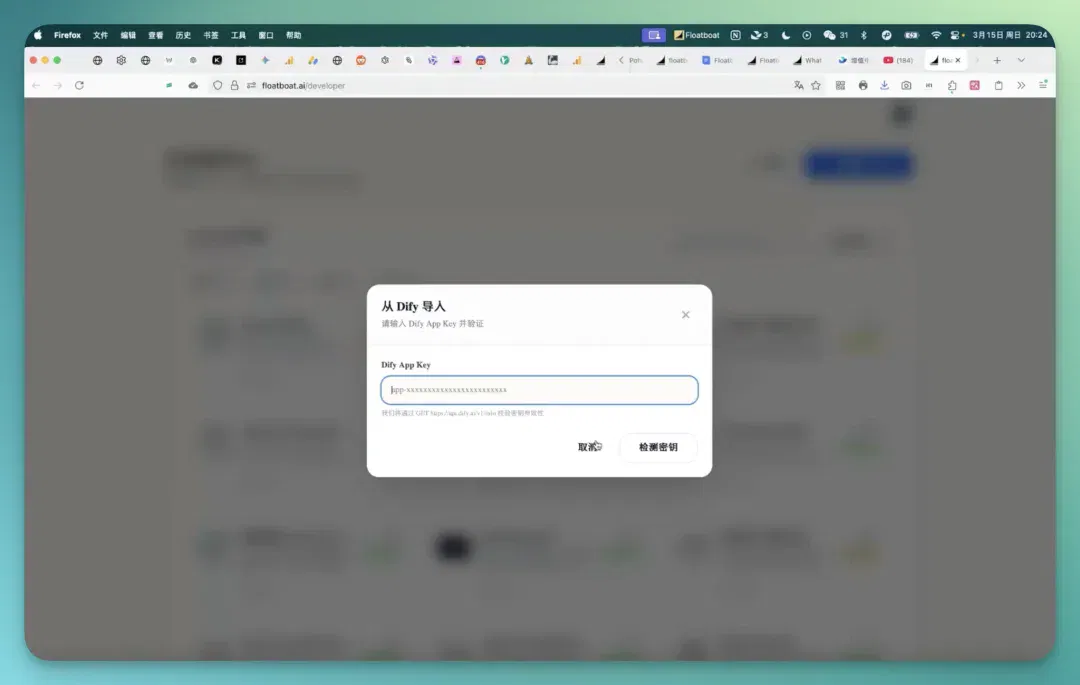This screenshot has height=685, width=1080.
Task: Click the Notion menu bar icon
Action: point(736,35)
